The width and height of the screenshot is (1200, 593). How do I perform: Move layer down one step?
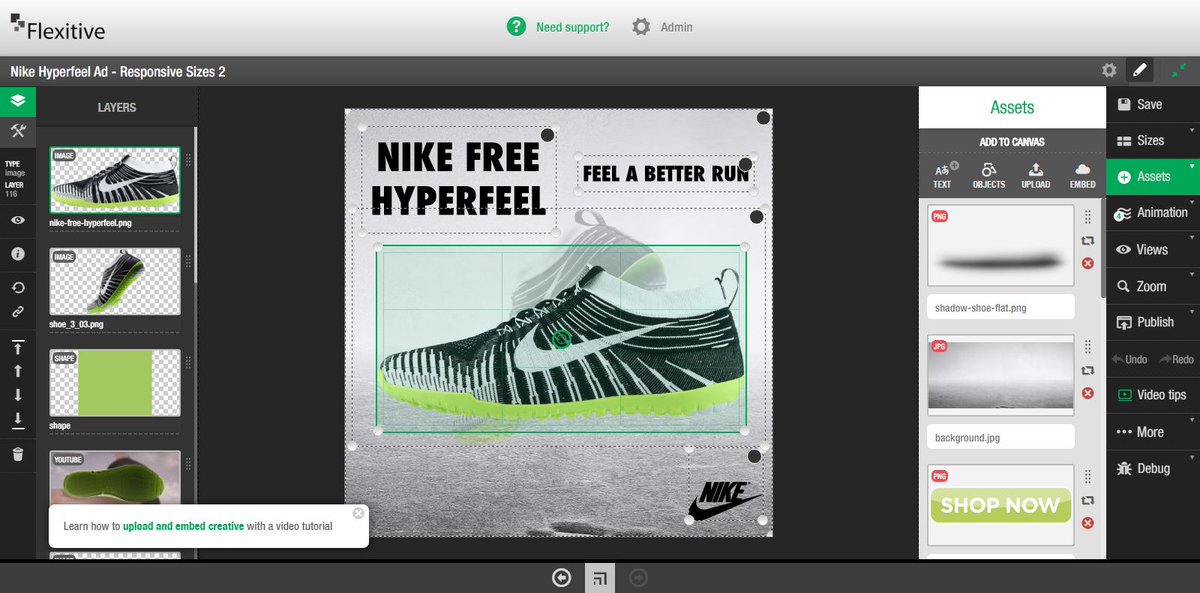[x=17, y=395]
